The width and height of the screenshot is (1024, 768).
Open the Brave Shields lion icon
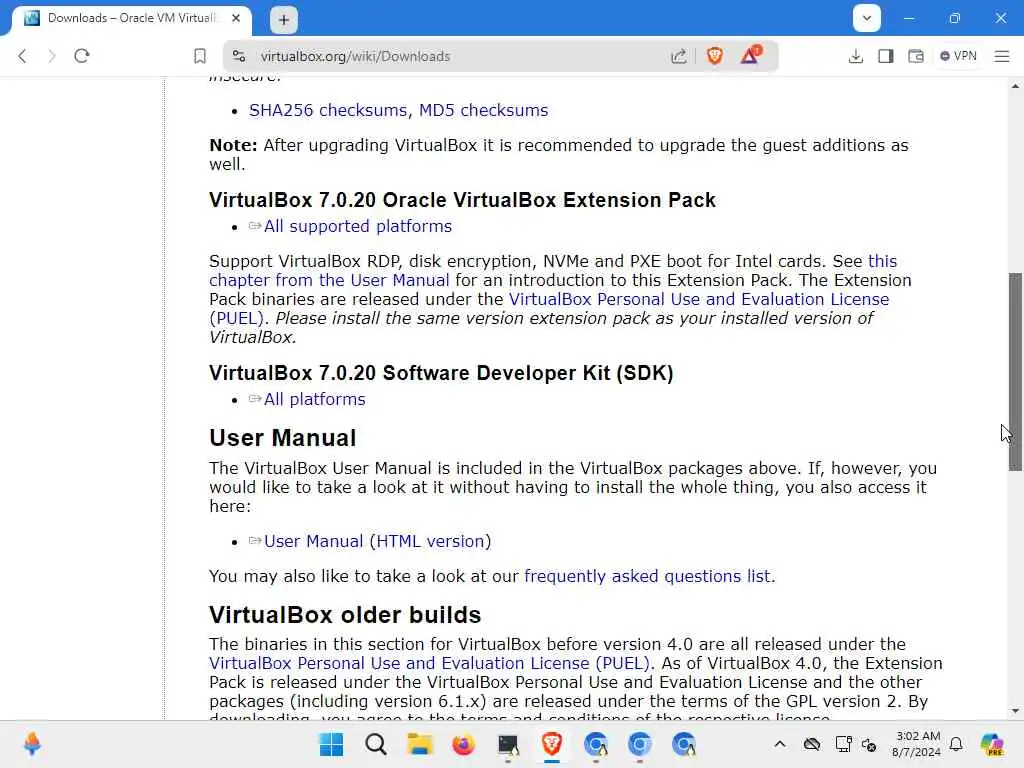click(714, 56)
